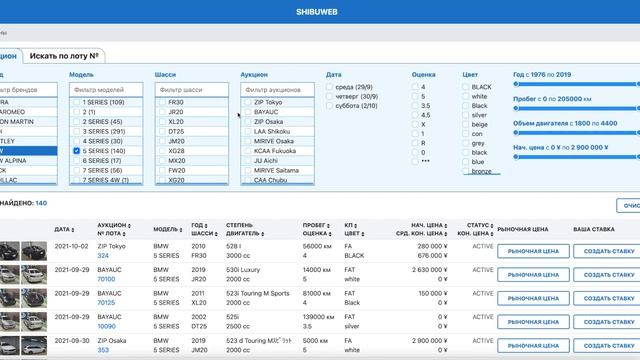Sort by ЦВЕТ column arrows

coord(362,234)
